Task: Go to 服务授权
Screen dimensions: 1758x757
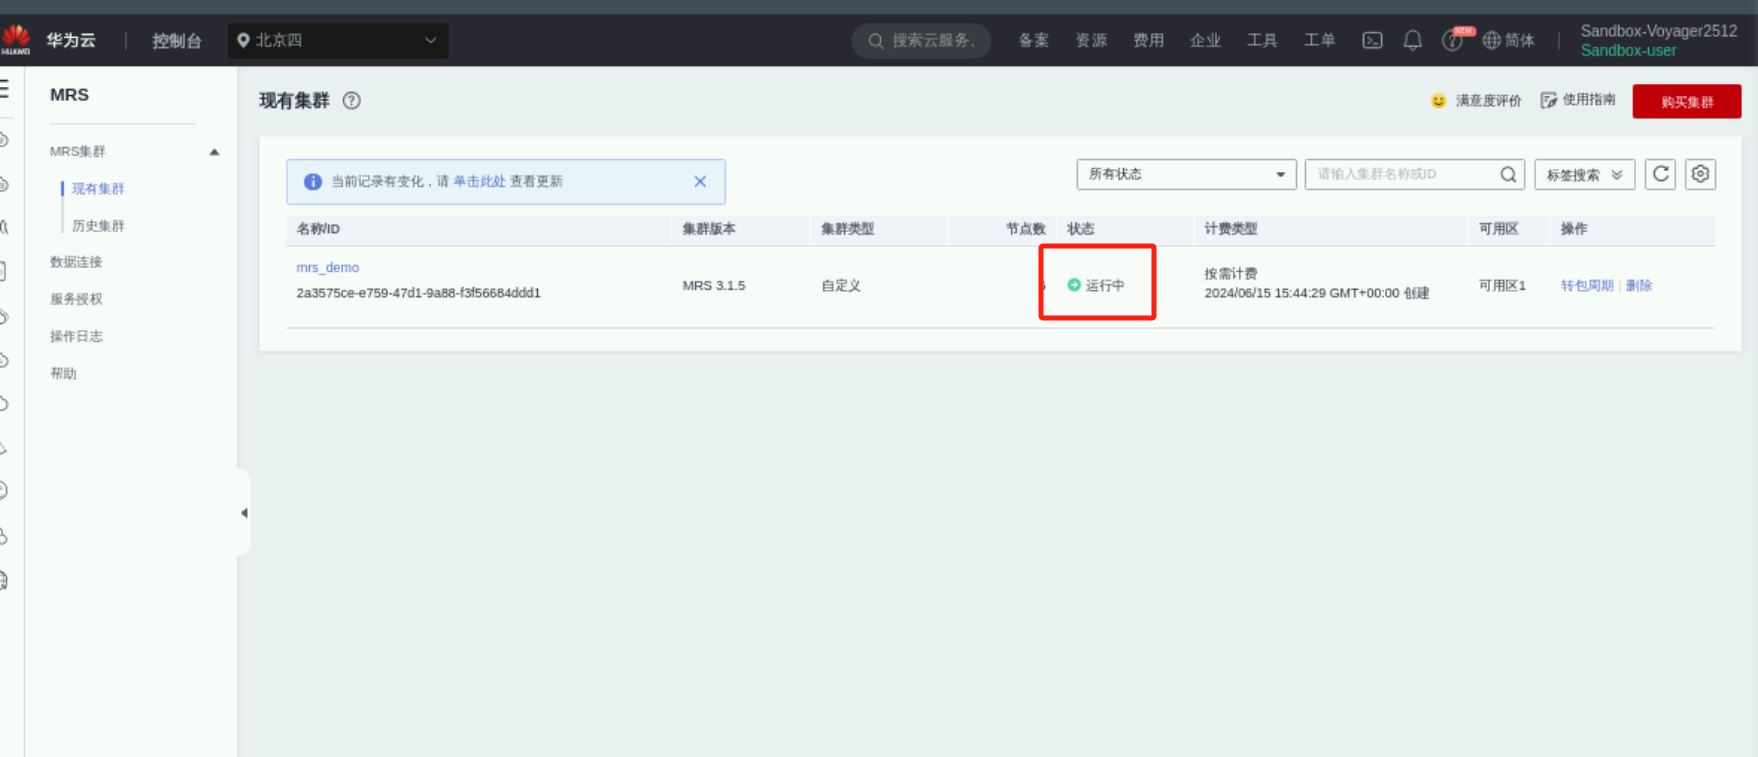Action: (x=76, y=299)
